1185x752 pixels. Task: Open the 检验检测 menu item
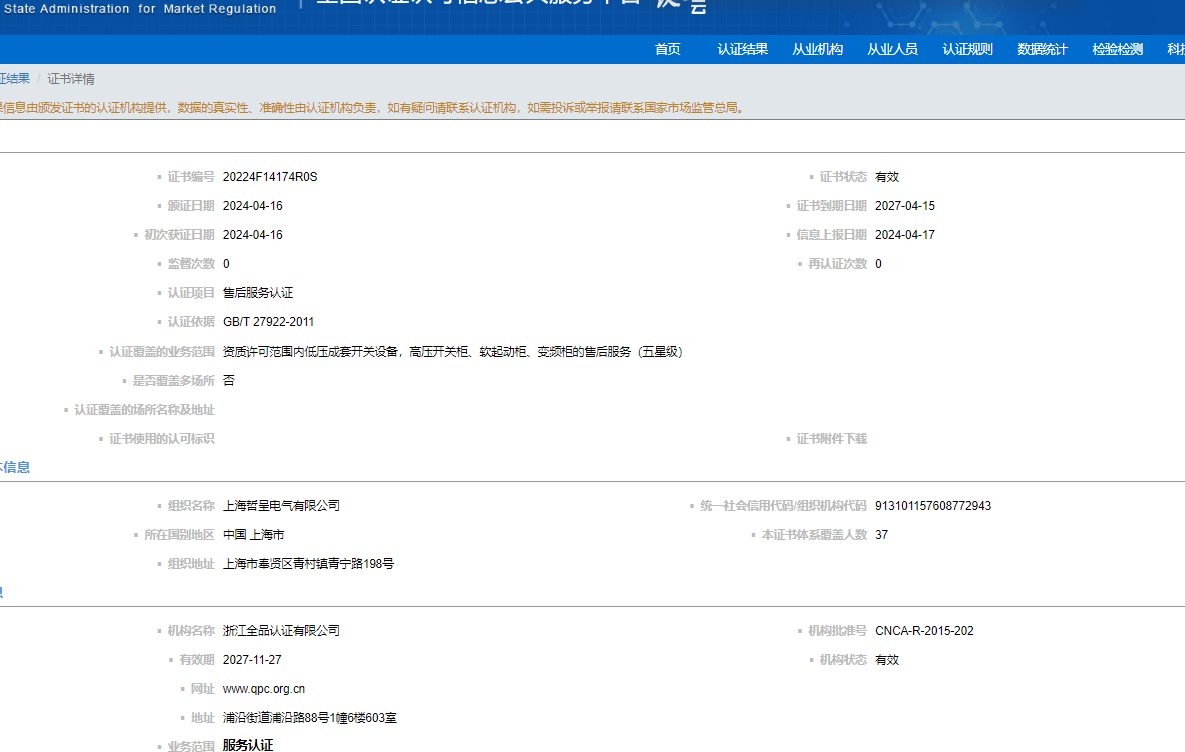[x=1117, y=49]
